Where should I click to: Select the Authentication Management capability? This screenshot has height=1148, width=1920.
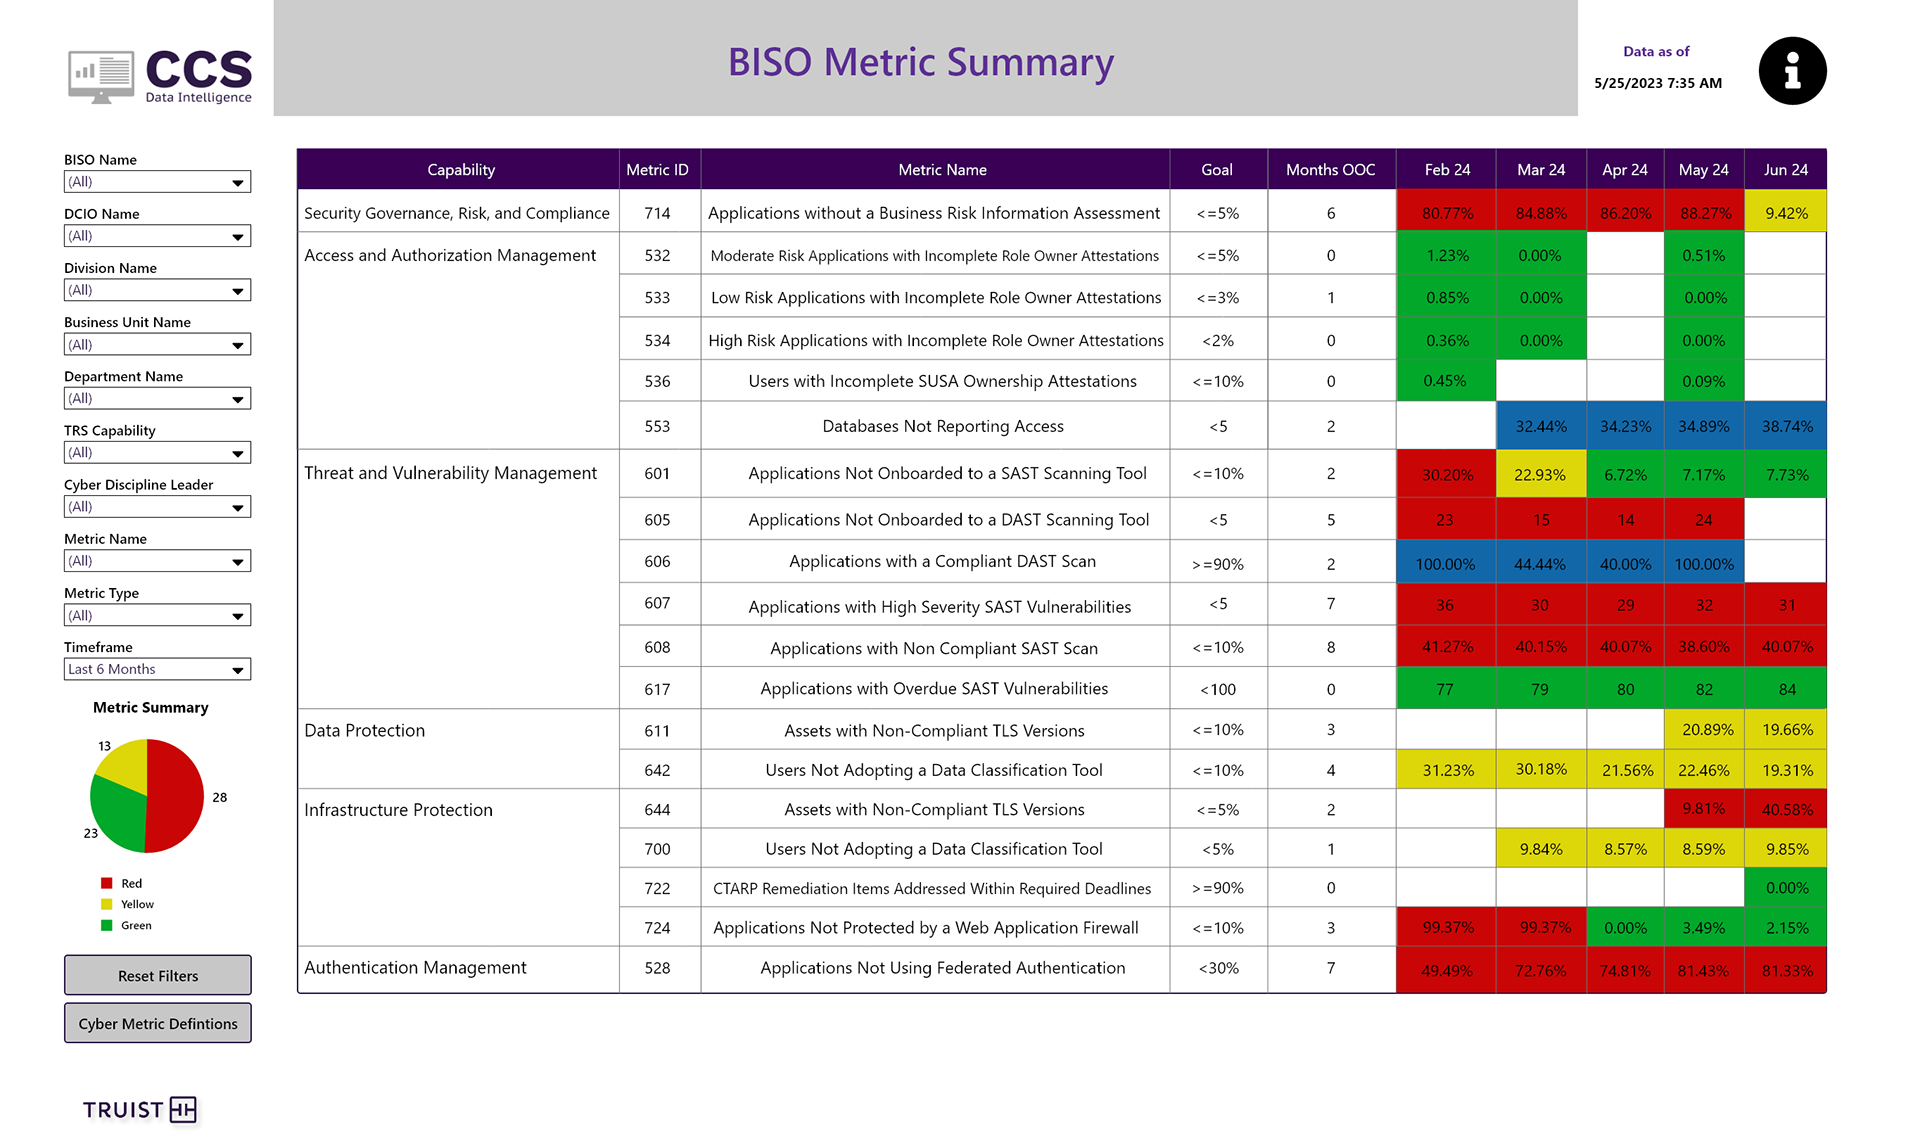(415, 968)
